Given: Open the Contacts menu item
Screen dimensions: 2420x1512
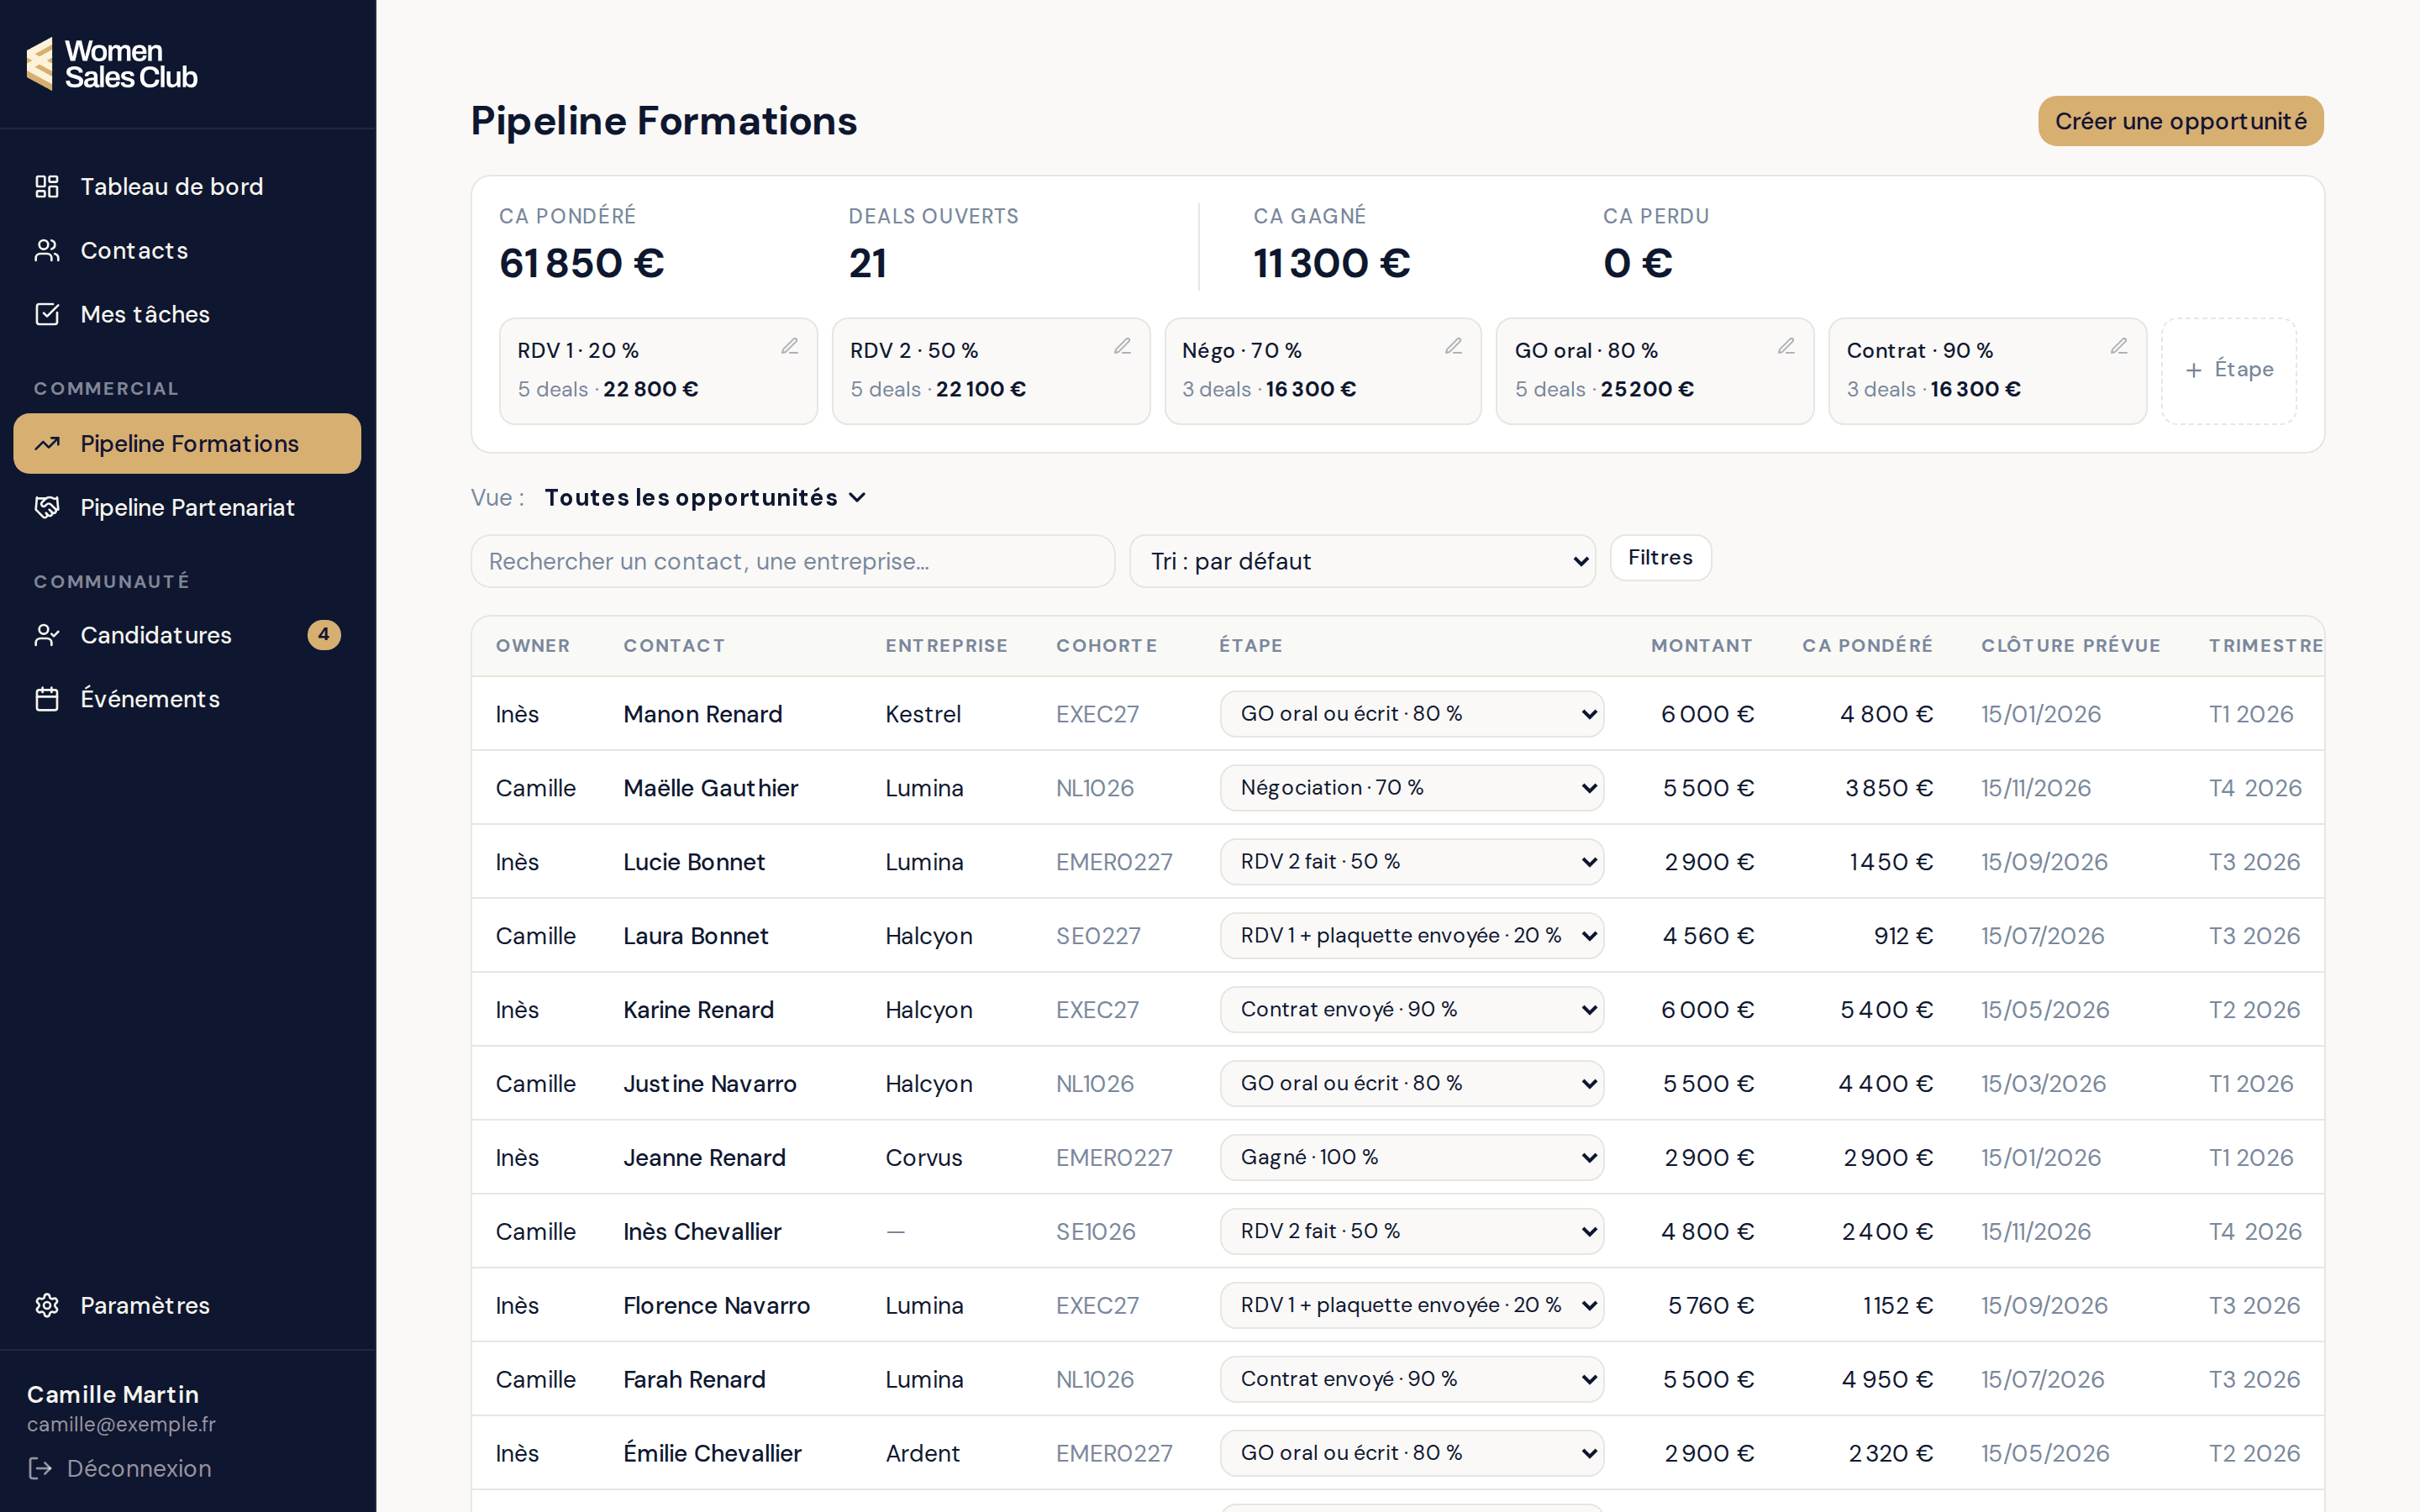Looking at the screenshot, I should pos(187,251).
